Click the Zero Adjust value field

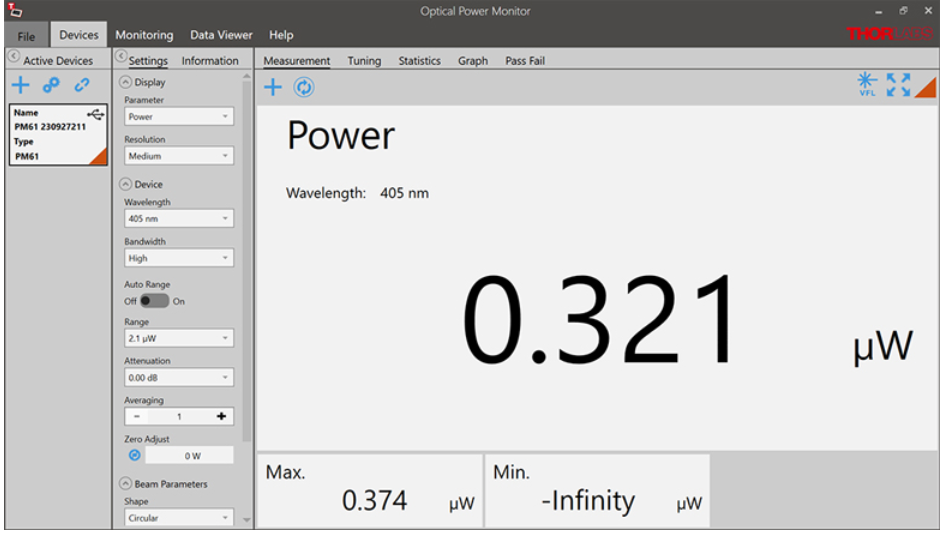[x=191, y=456]
